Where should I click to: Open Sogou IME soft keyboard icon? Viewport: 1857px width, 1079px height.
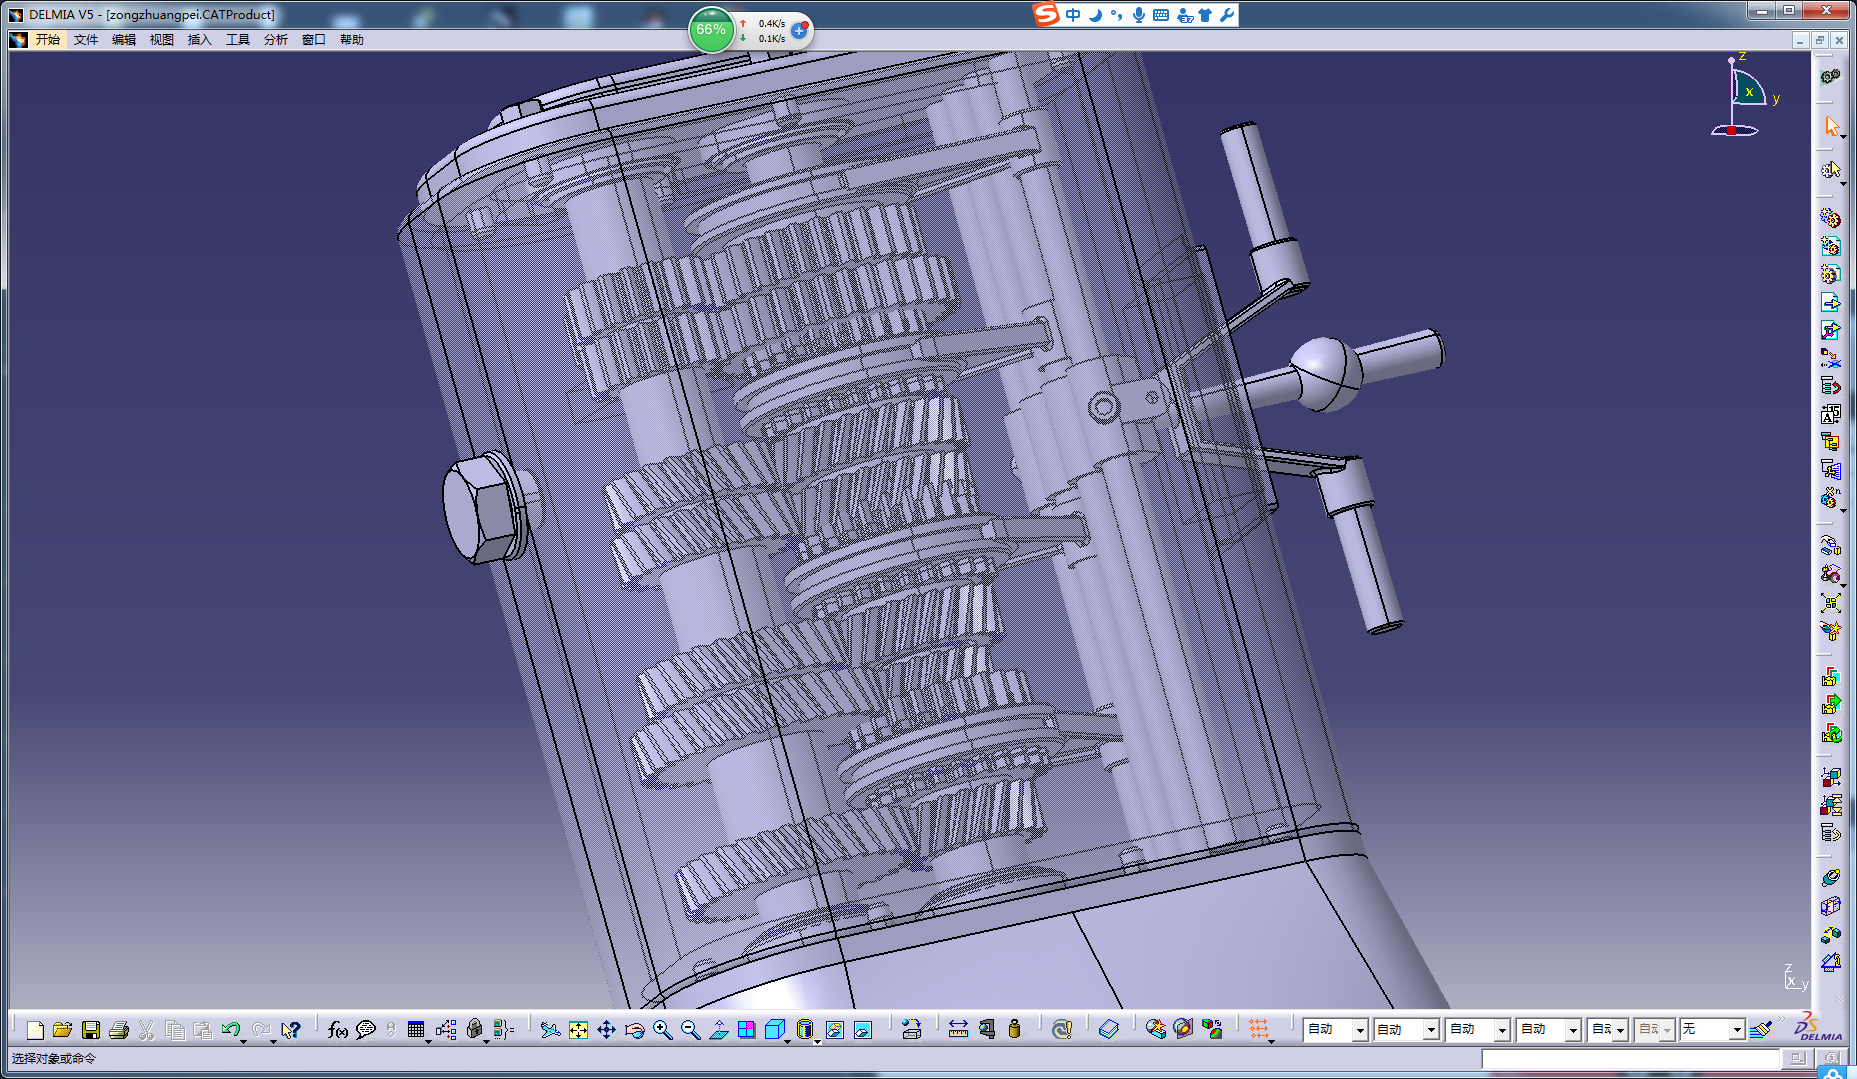coord(1161,15)
